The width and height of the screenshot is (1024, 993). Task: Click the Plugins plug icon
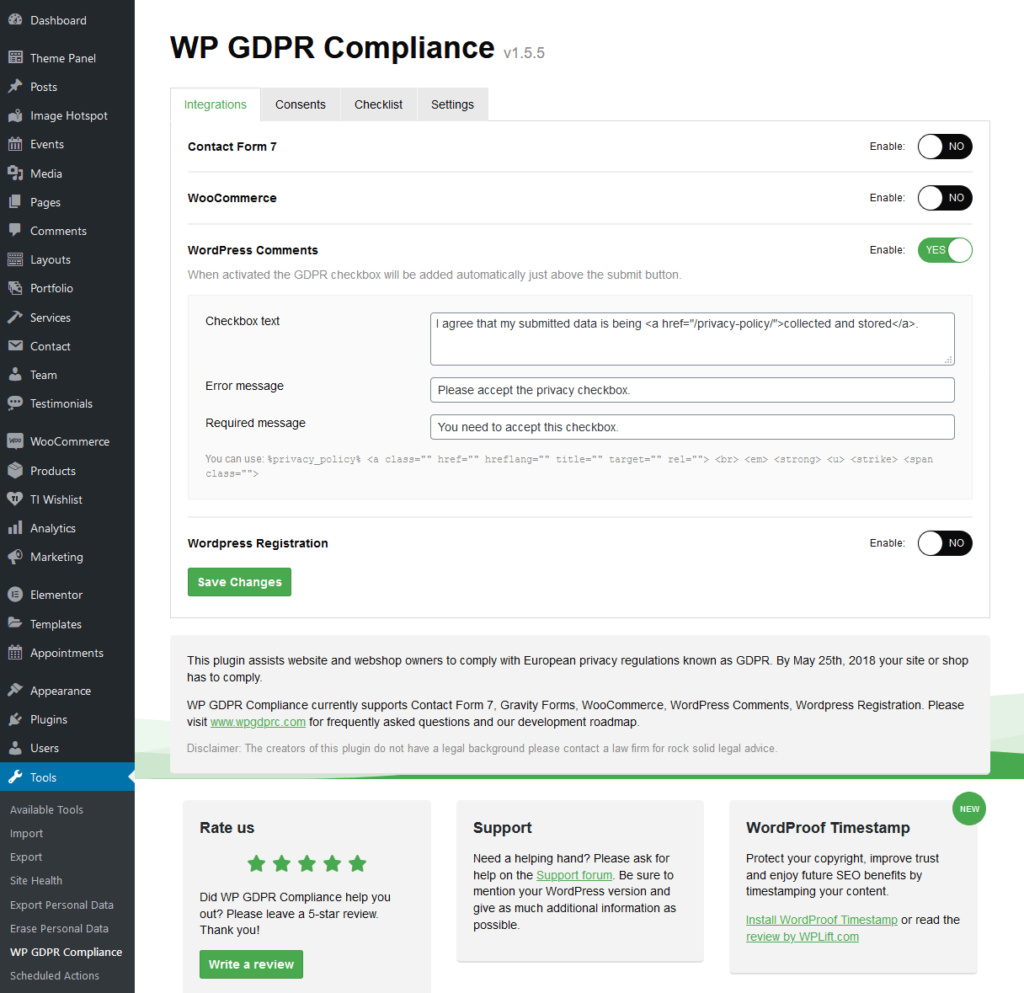[x=15, y=719]
